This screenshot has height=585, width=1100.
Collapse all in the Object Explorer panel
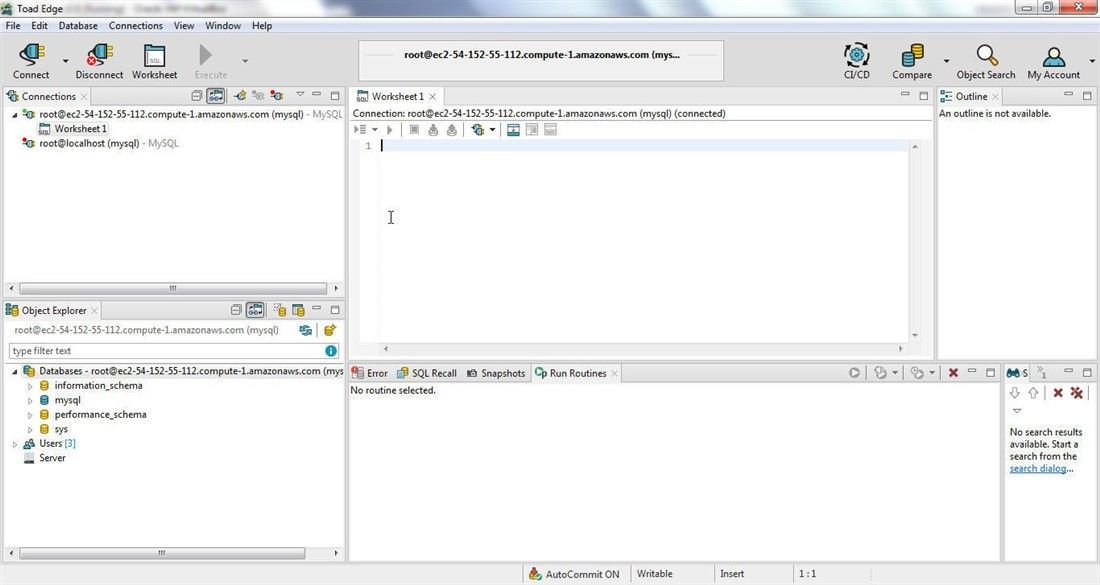[236, 309]
